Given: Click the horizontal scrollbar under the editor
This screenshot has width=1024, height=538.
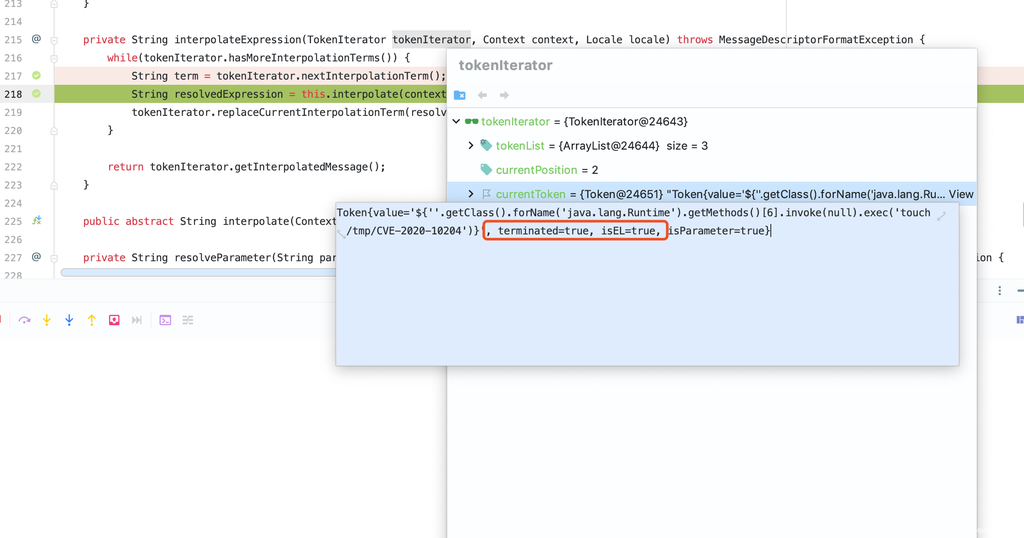Looking at the screenshot, I should pos(200,272).
